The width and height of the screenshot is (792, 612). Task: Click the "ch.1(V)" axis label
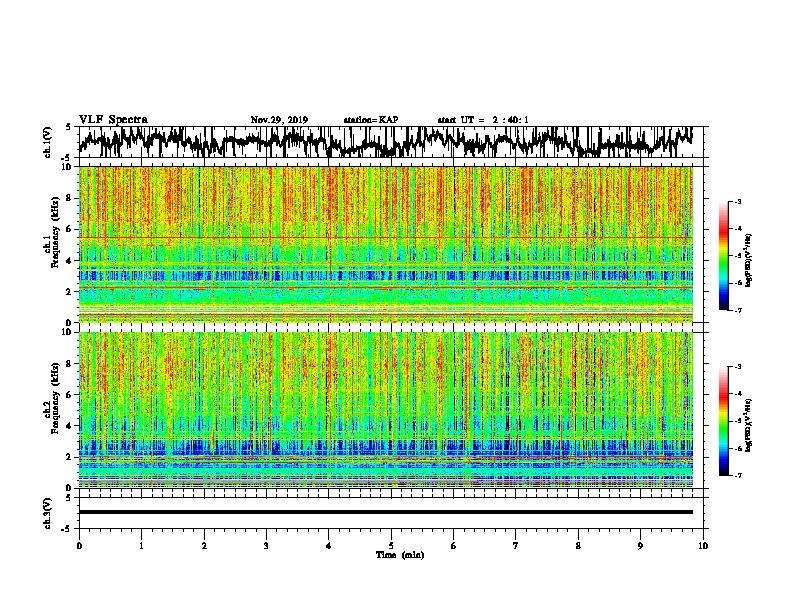pos(47,142)
